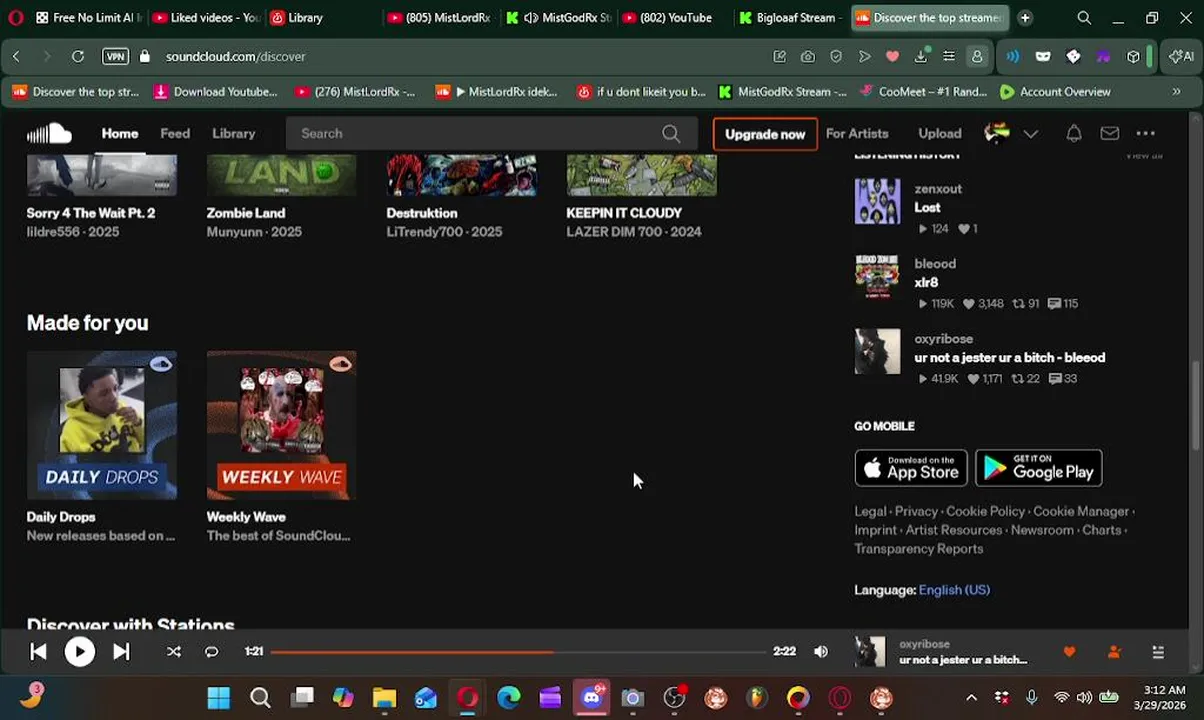1204x720 pixels.
Task: Go to the Feed tab
Action: (x=175, y=133)
